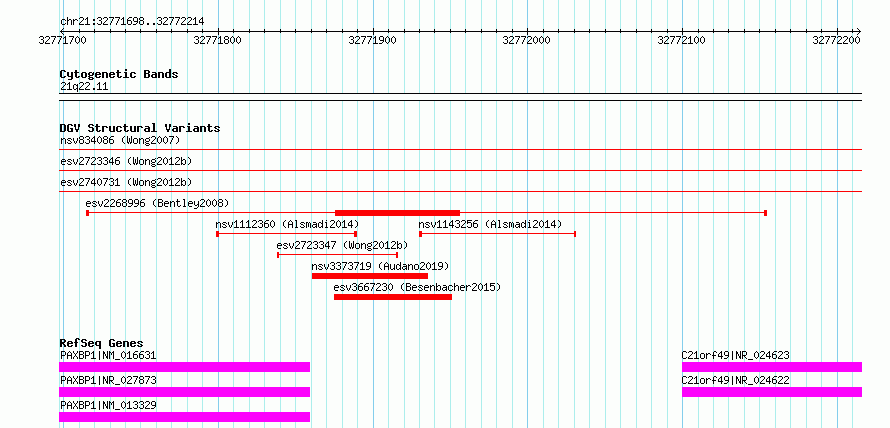Click the esv2723347 red span line
Viewport: 890px width, 428px height.
pos(338,255)
